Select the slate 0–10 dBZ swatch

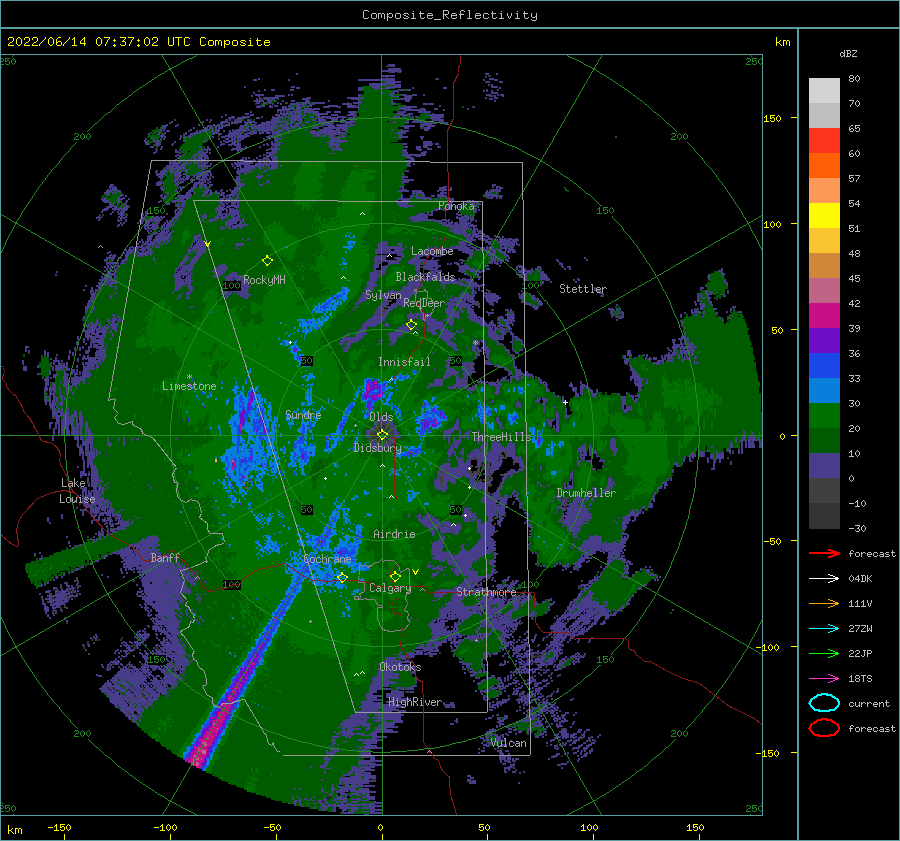coord(824,466)
